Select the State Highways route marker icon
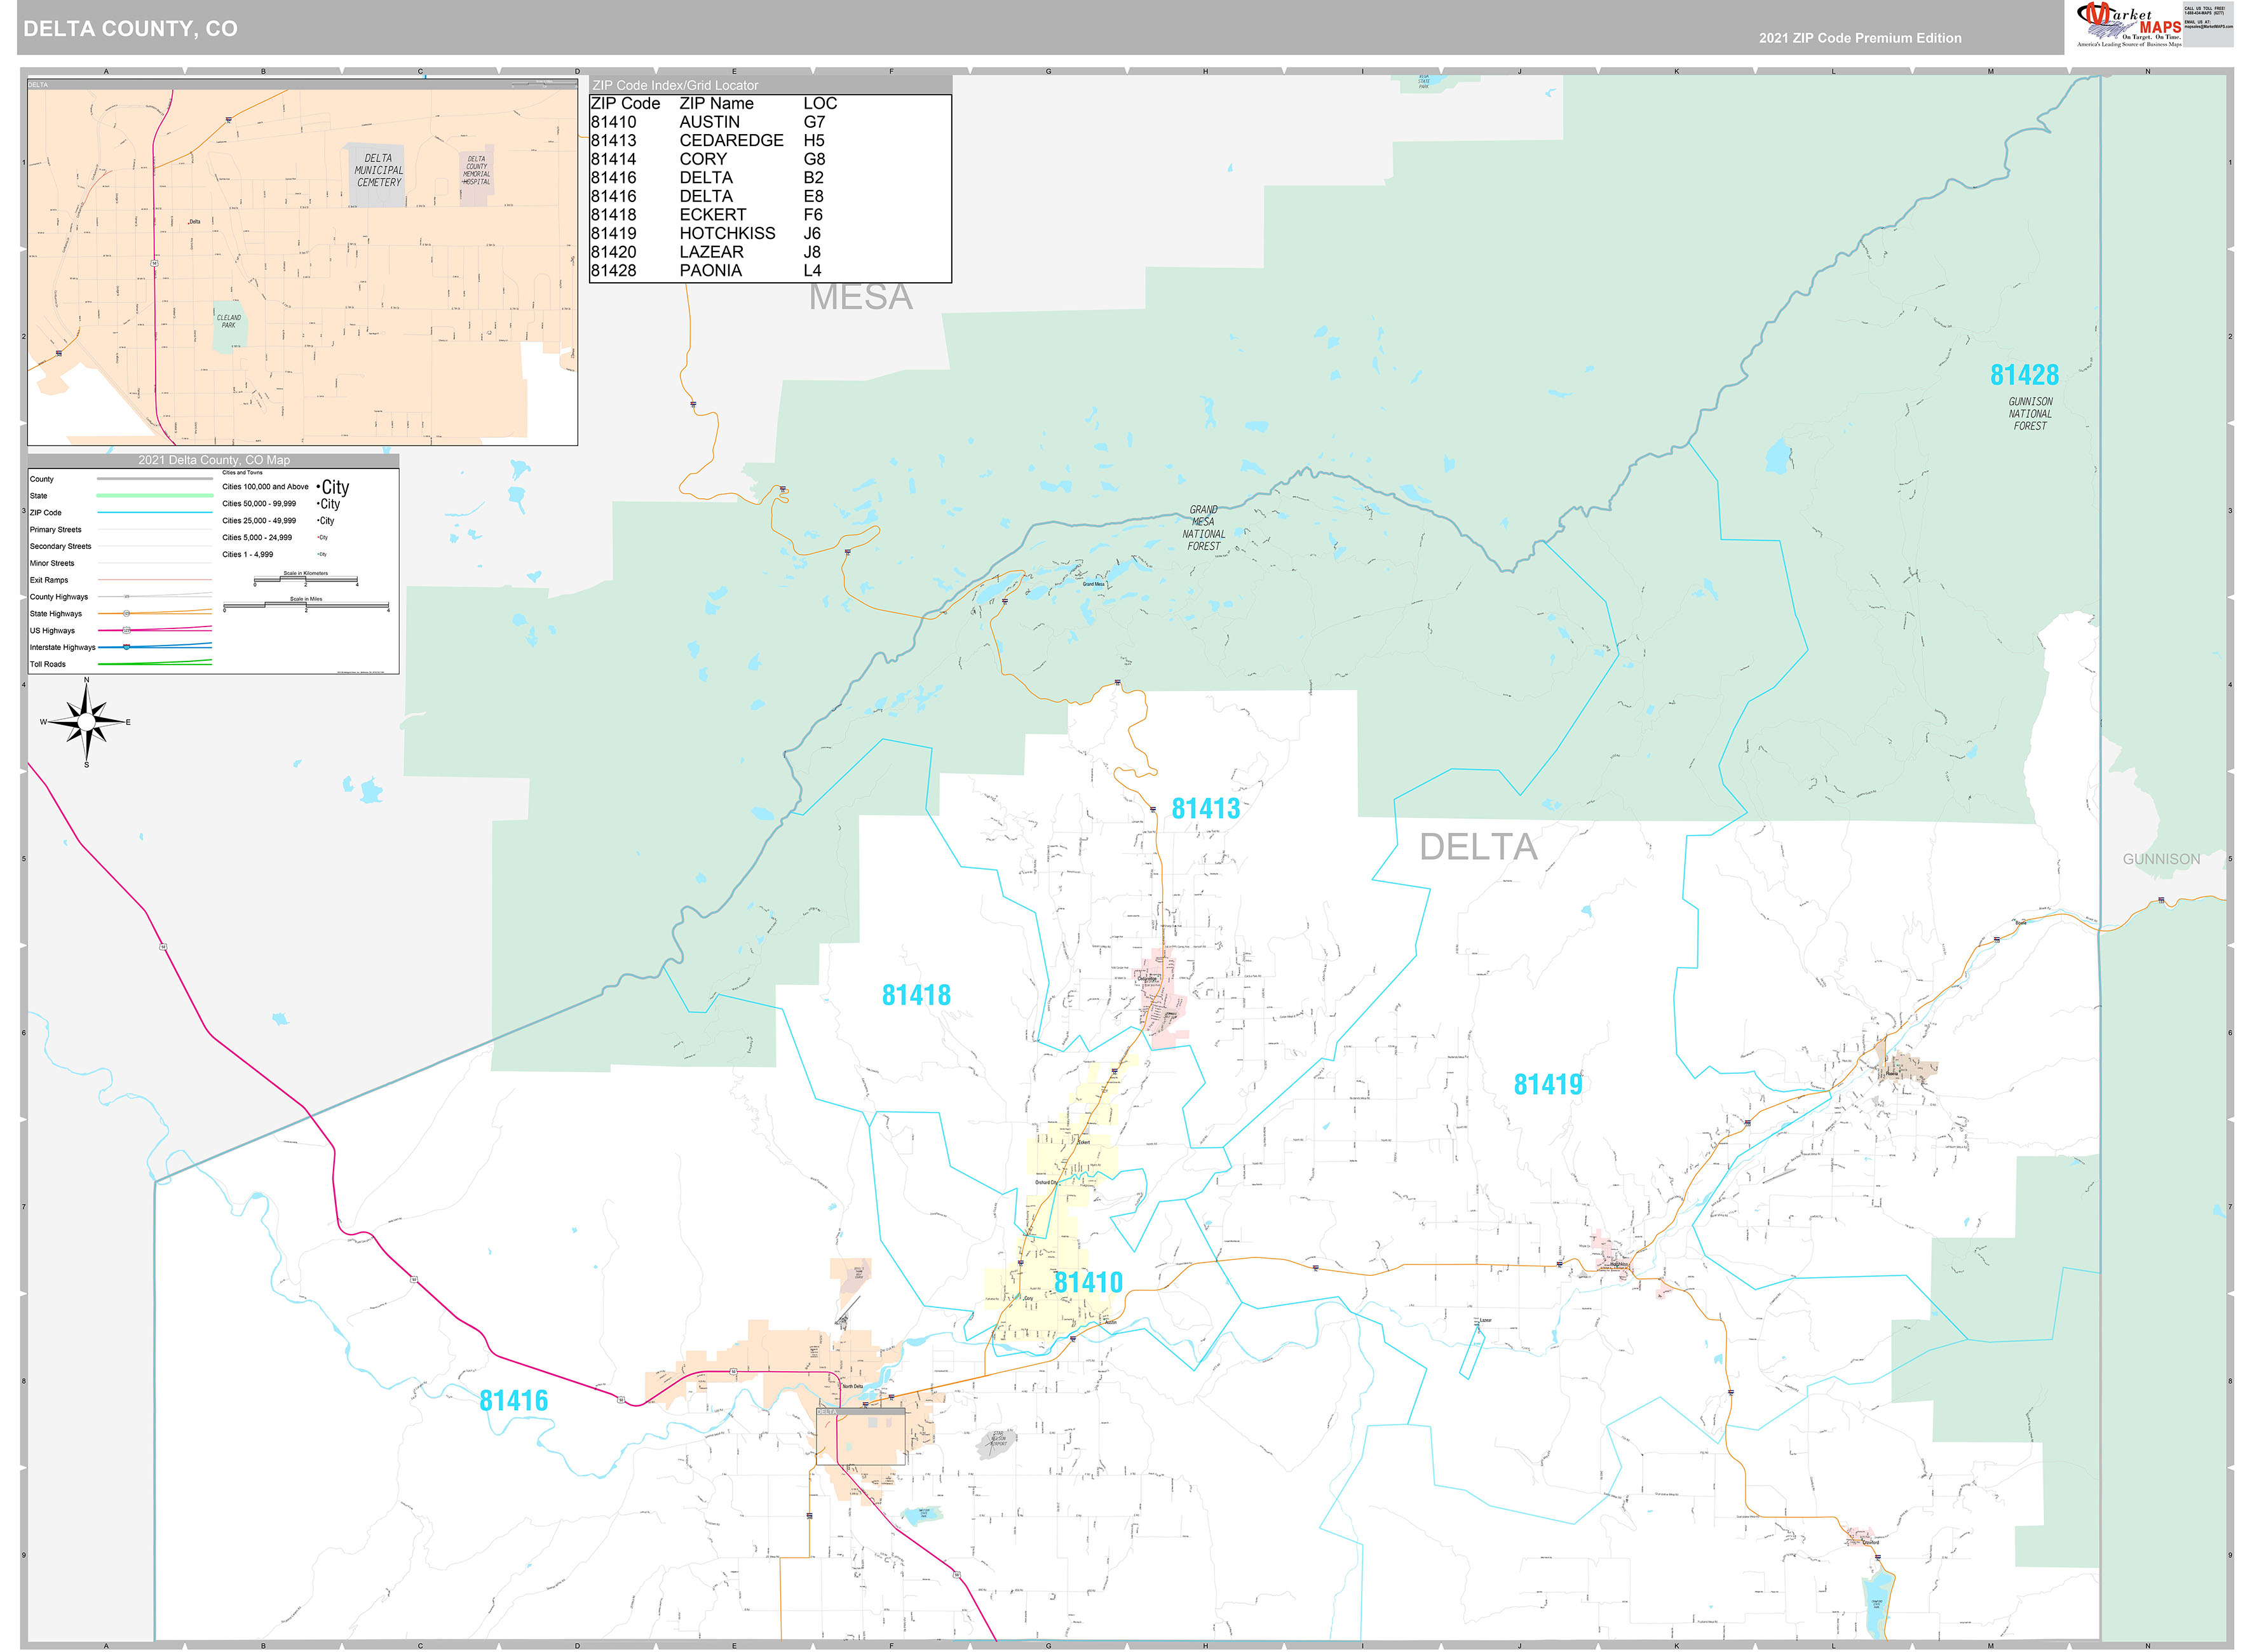The width and height of the screenshot is (2245, 1652). pos(127,613)
